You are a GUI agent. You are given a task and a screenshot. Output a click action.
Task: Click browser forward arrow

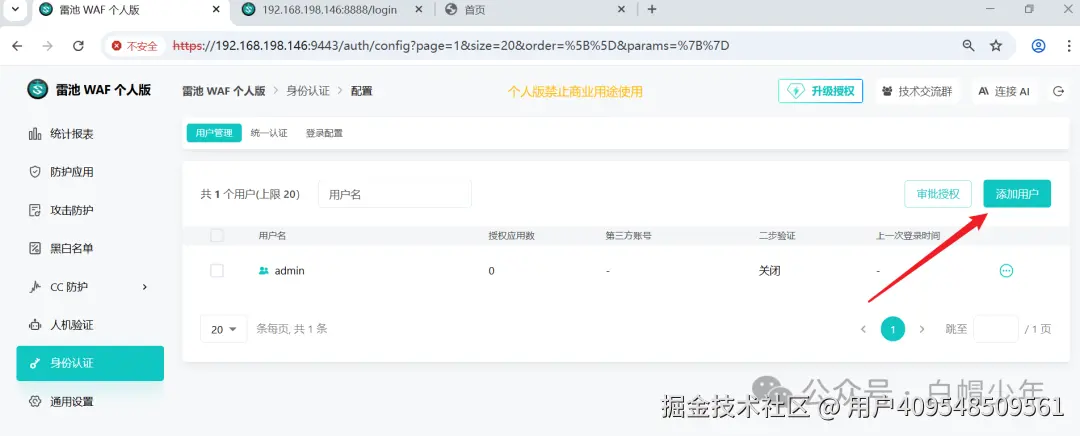tap(48, 46)
